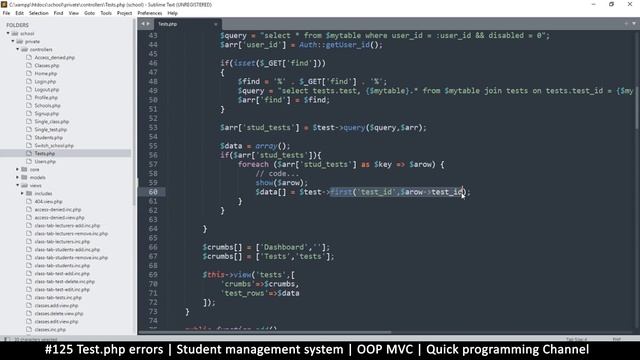This screenshot has width=640, height=360.
Task: Click line number 60 in gutter
Action: pos(153,192)
